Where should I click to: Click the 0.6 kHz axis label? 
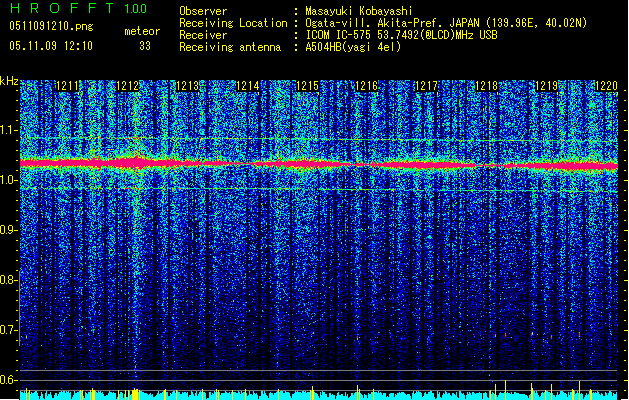(8, 380)
